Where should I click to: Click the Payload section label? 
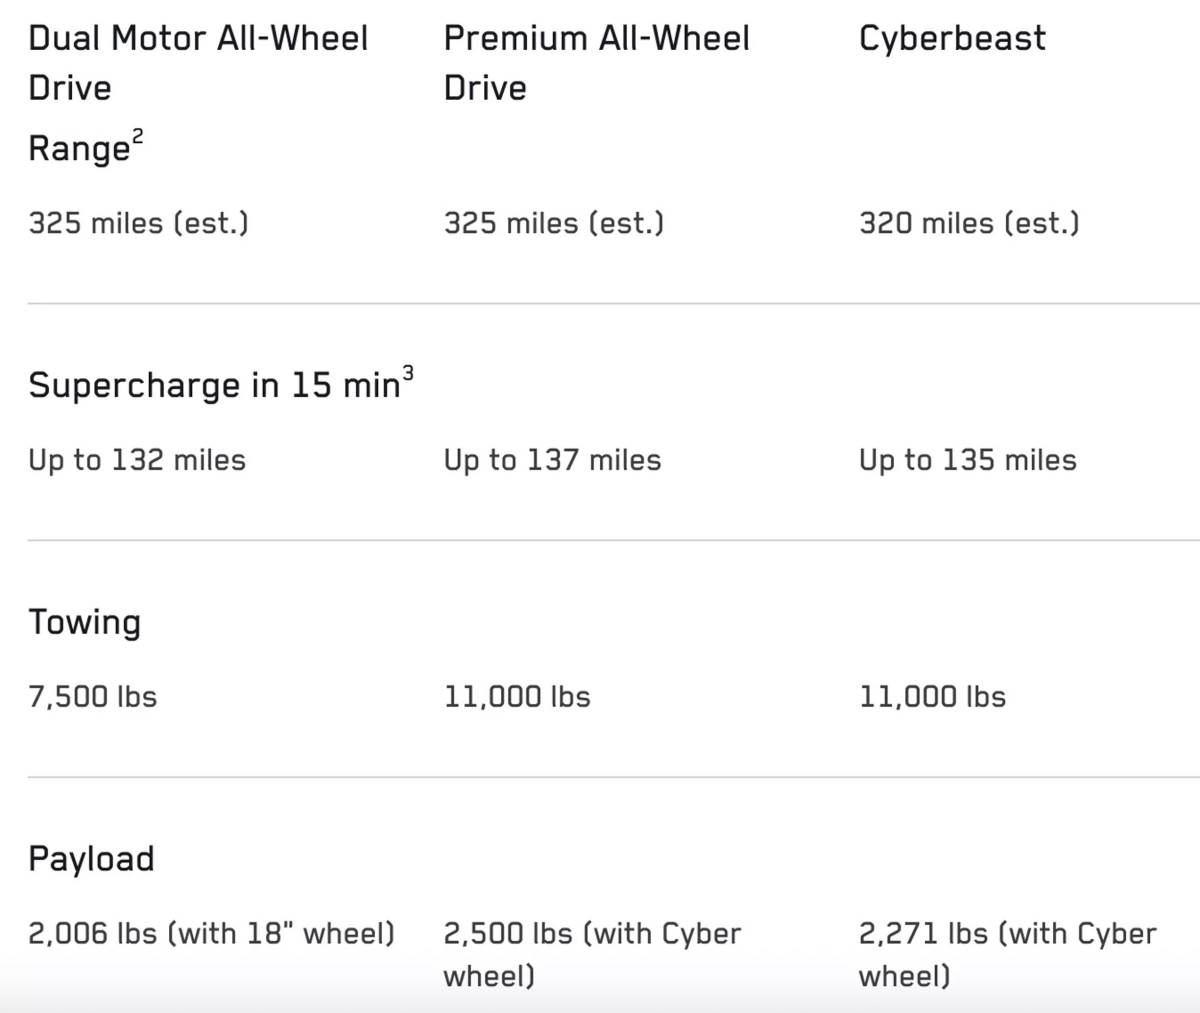point(91,859)
